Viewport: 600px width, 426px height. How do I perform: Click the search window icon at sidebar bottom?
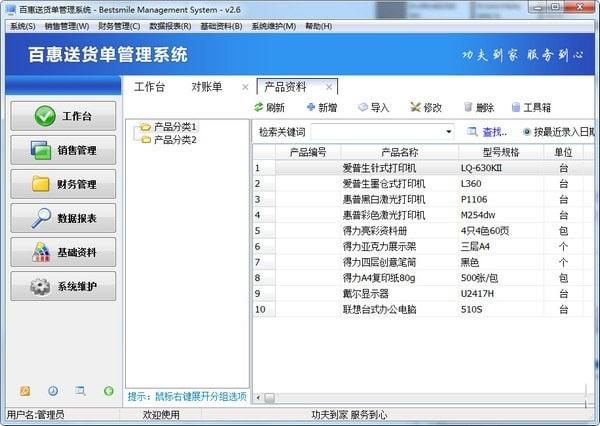80,391
